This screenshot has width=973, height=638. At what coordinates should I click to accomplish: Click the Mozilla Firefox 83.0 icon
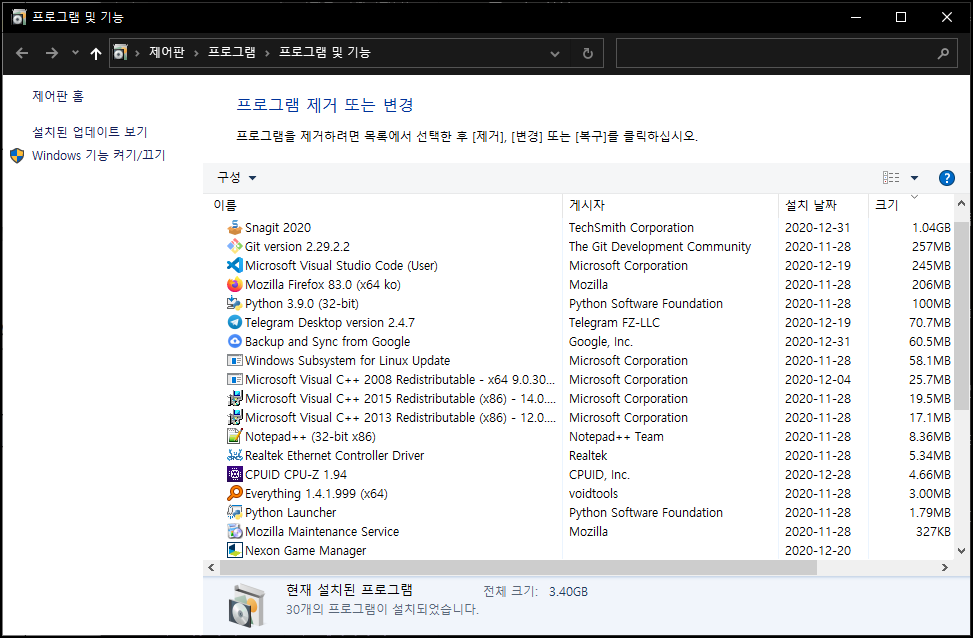pyautogui.click(x=235, y=284)
